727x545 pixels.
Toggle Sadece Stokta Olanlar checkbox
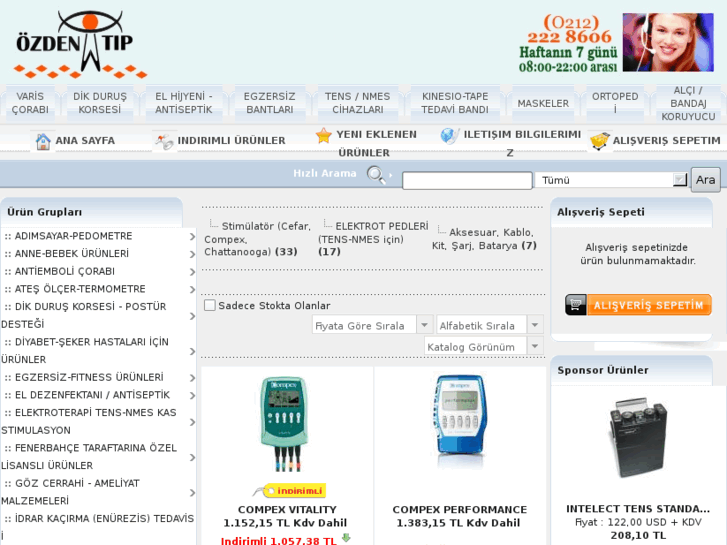[x=210, y=305]
